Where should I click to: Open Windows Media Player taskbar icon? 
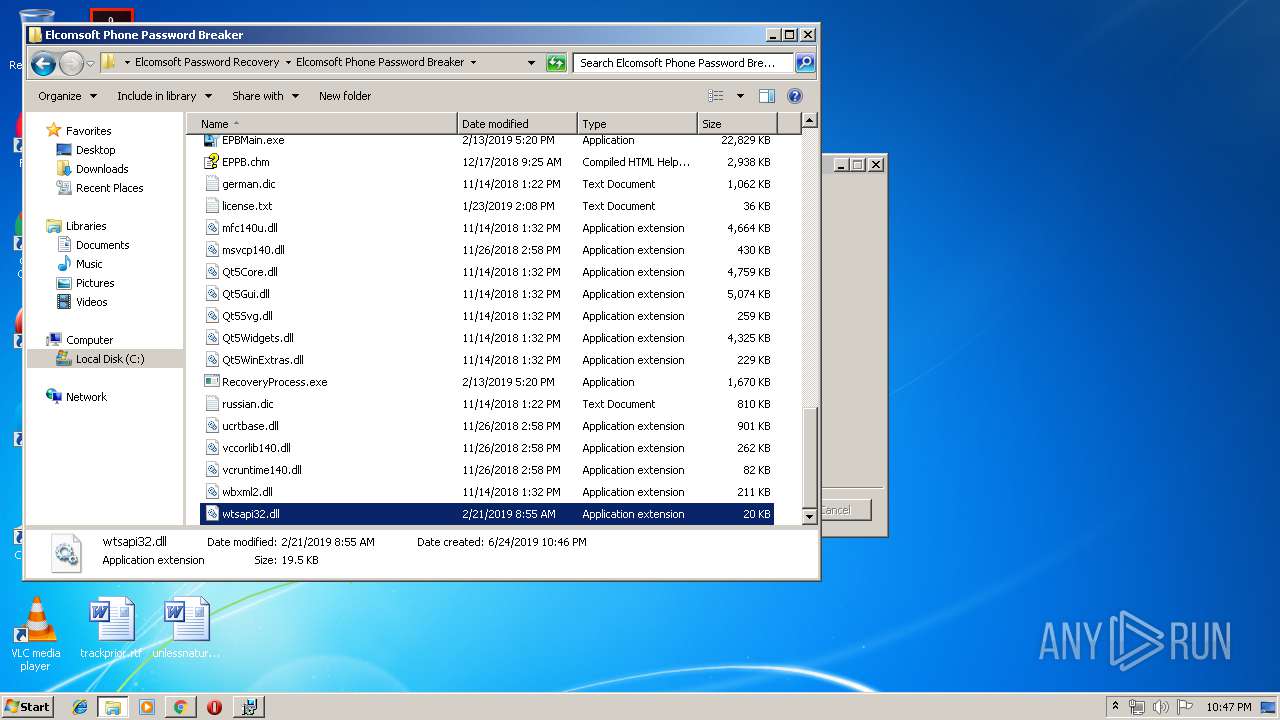(147, 707)
